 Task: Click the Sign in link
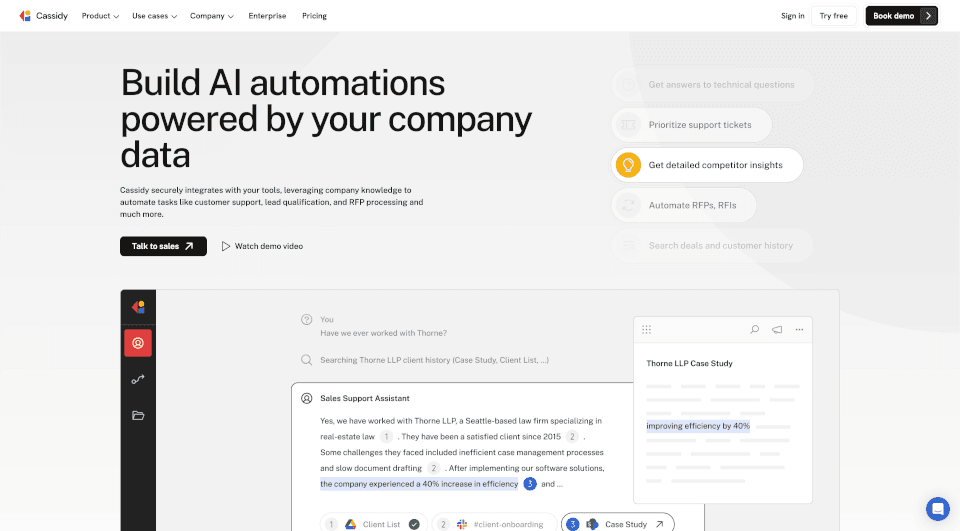point(792,16)
